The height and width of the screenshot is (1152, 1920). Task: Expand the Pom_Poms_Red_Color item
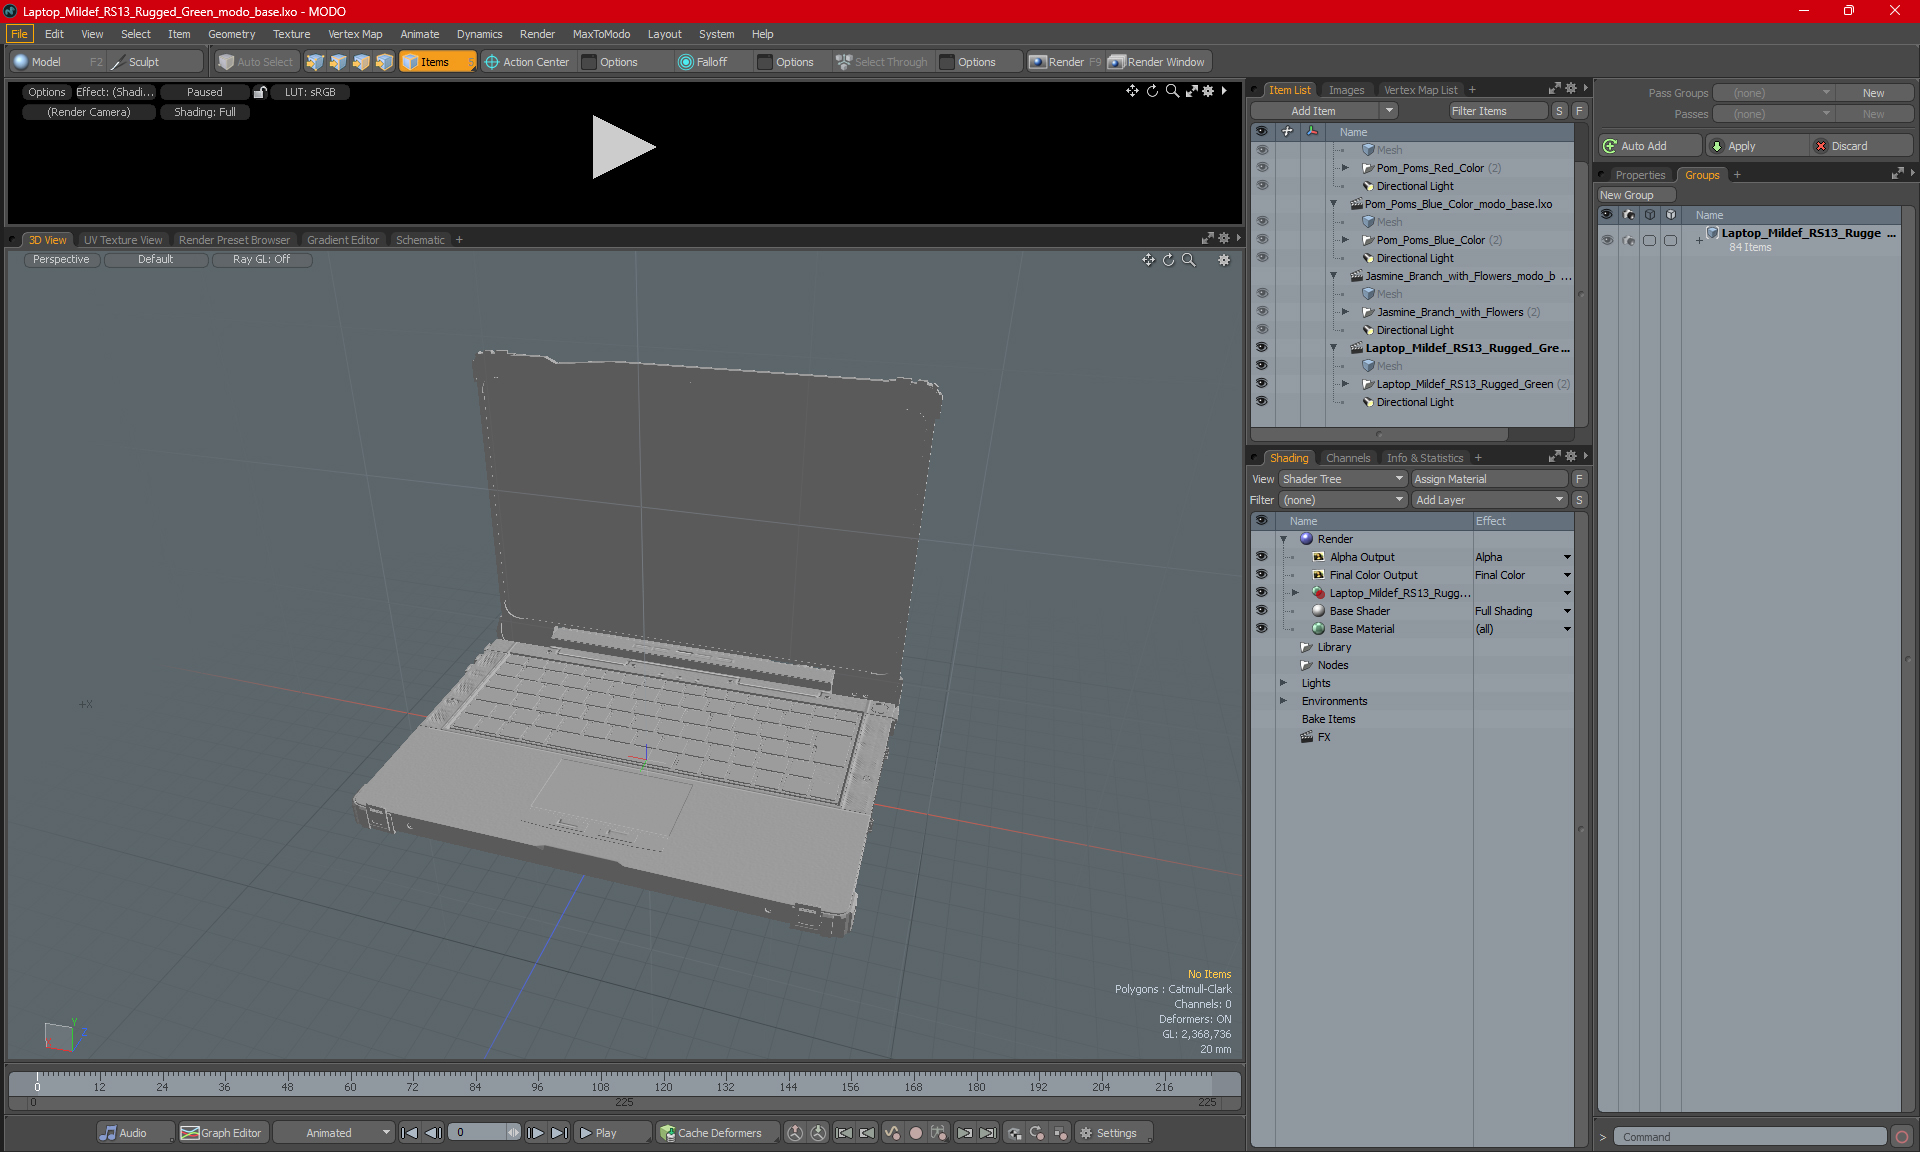pos(1345,168)
